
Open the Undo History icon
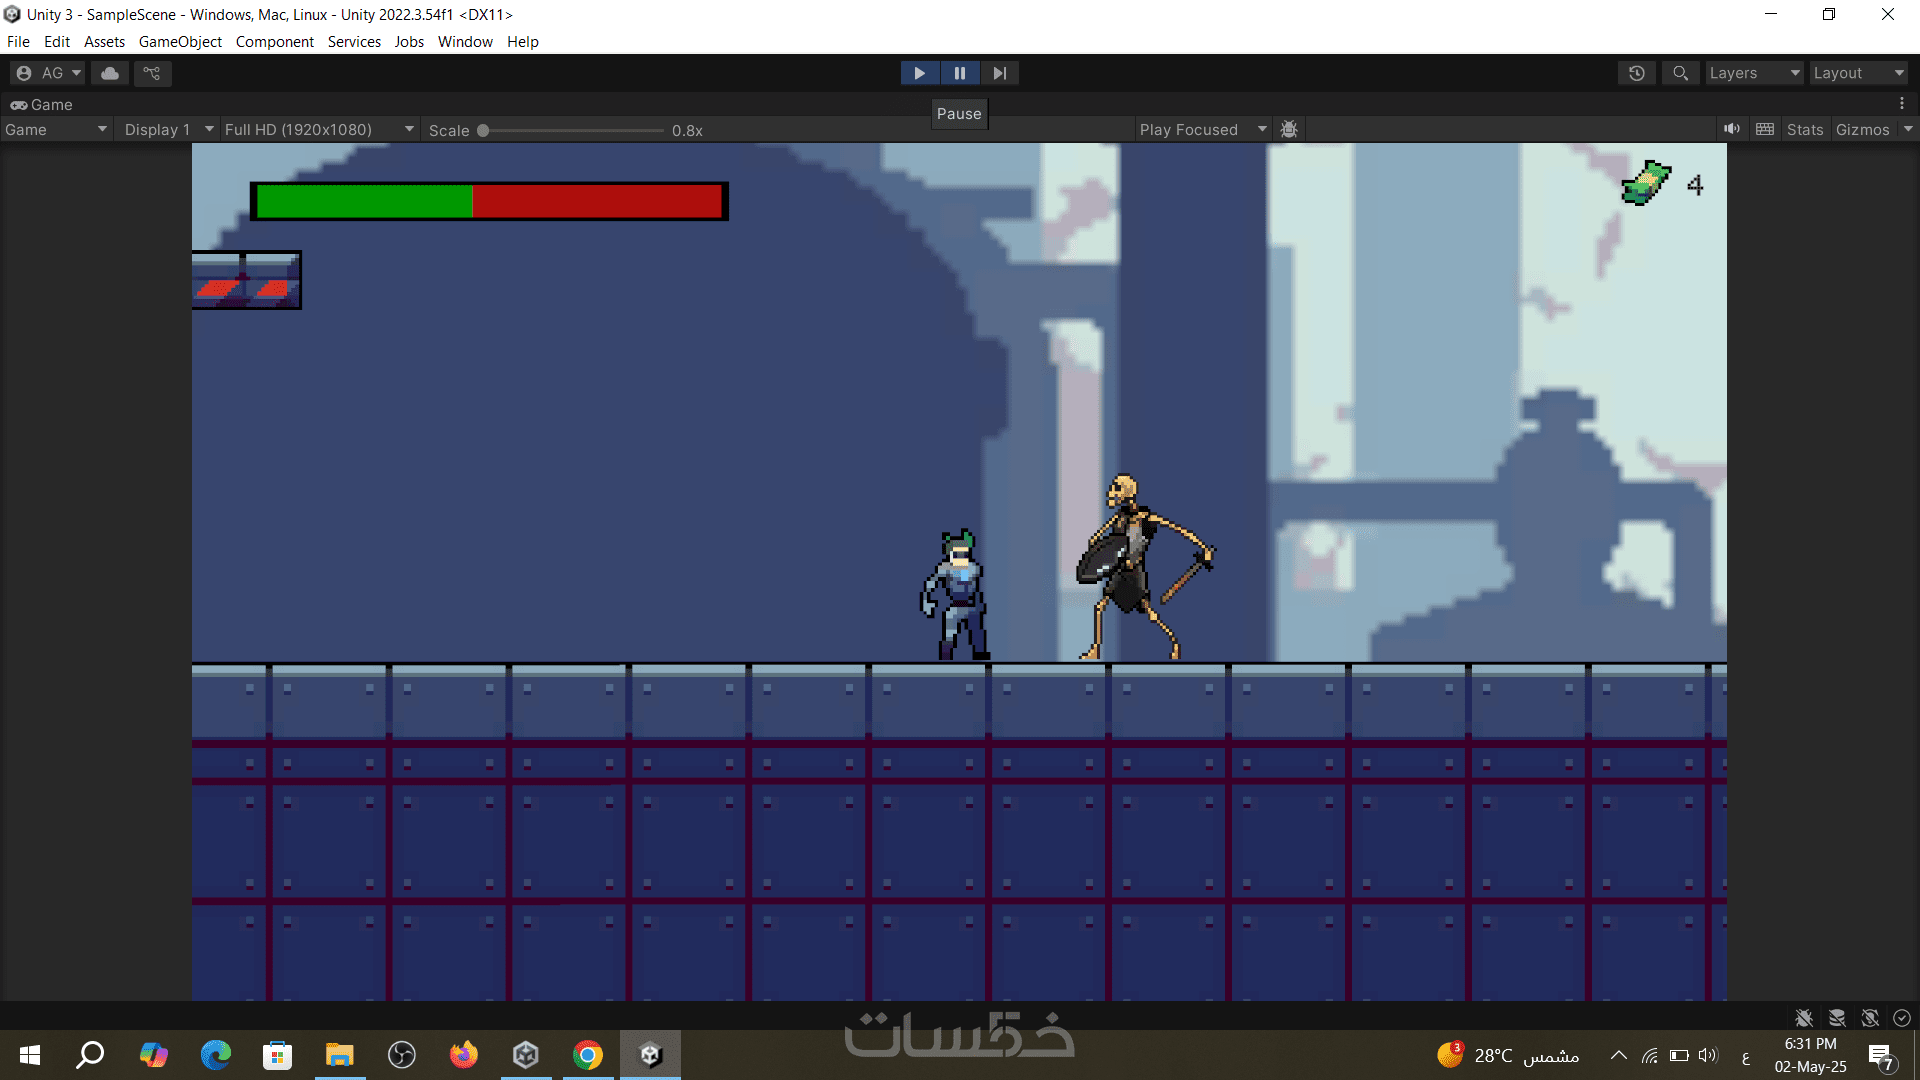click(x=1637, y=73)
